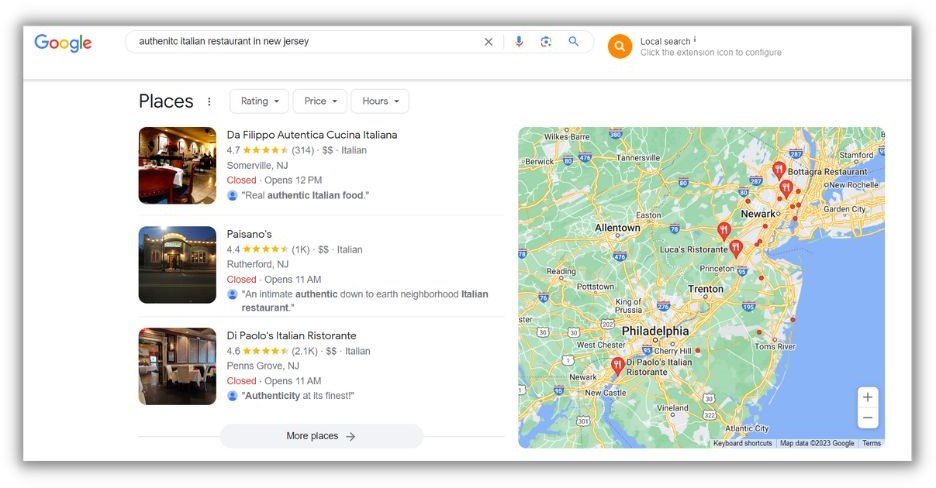Open Da Filippo Autentica Cucina Italiana listing
The height and width of the screenshot is (488, 936).
[x=312, y=135]
